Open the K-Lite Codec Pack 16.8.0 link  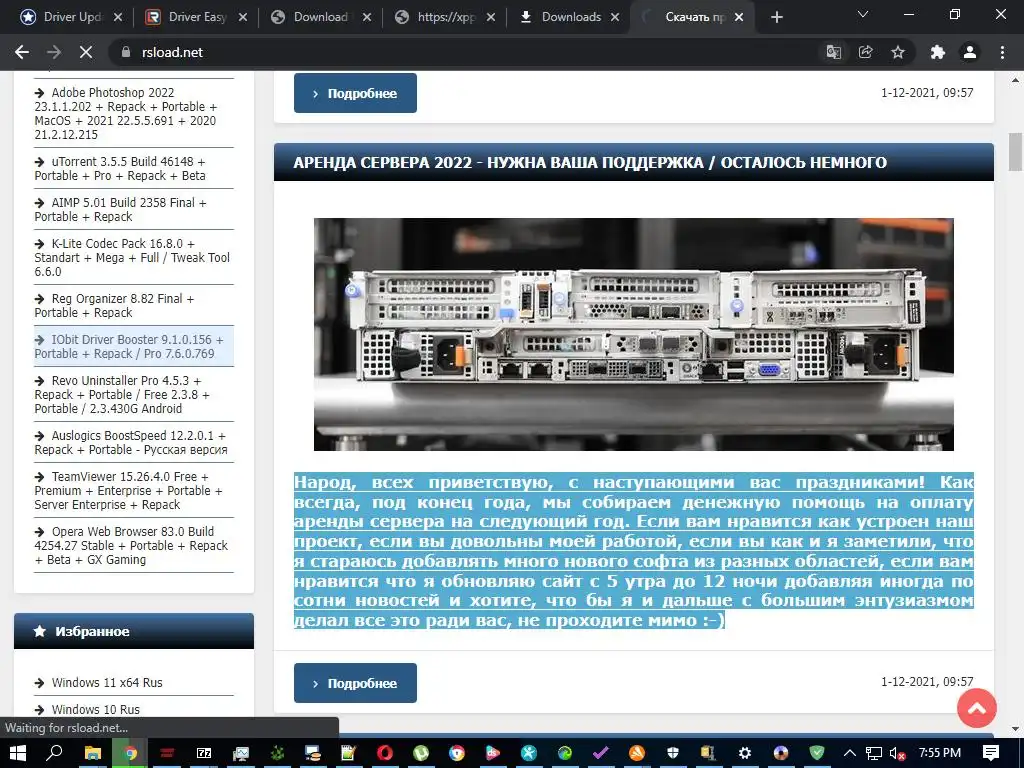pos(132,257)
